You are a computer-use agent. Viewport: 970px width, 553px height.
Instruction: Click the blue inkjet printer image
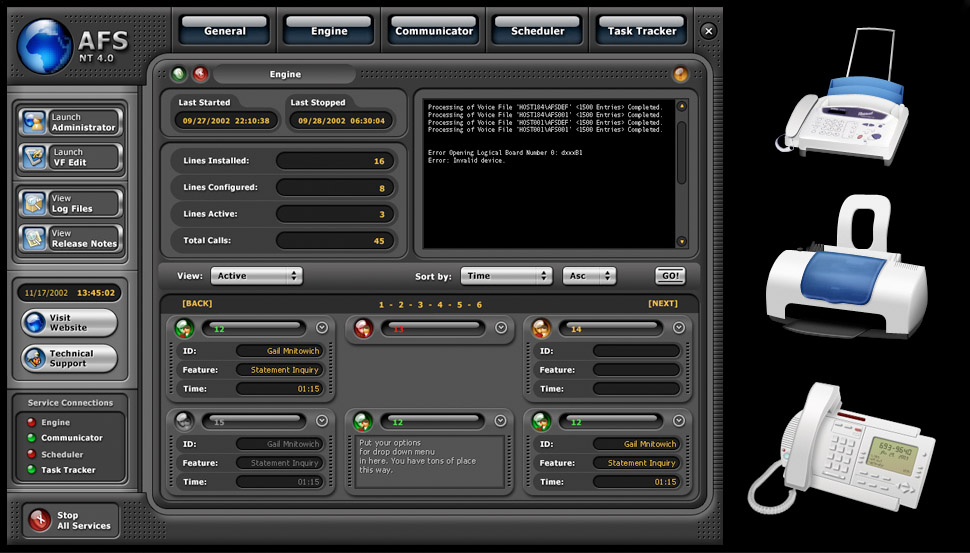(x=846, y=267)
